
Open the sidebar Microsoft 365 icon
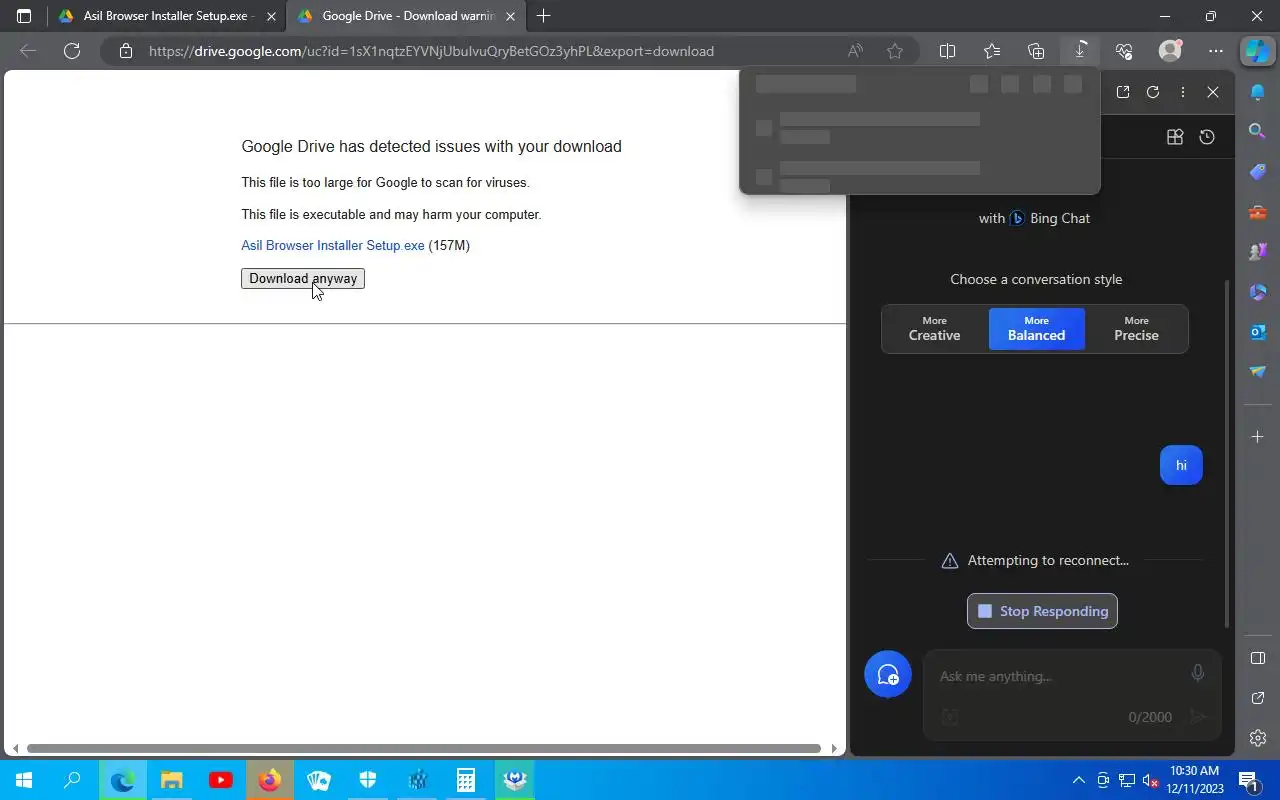click(1258, 292)
